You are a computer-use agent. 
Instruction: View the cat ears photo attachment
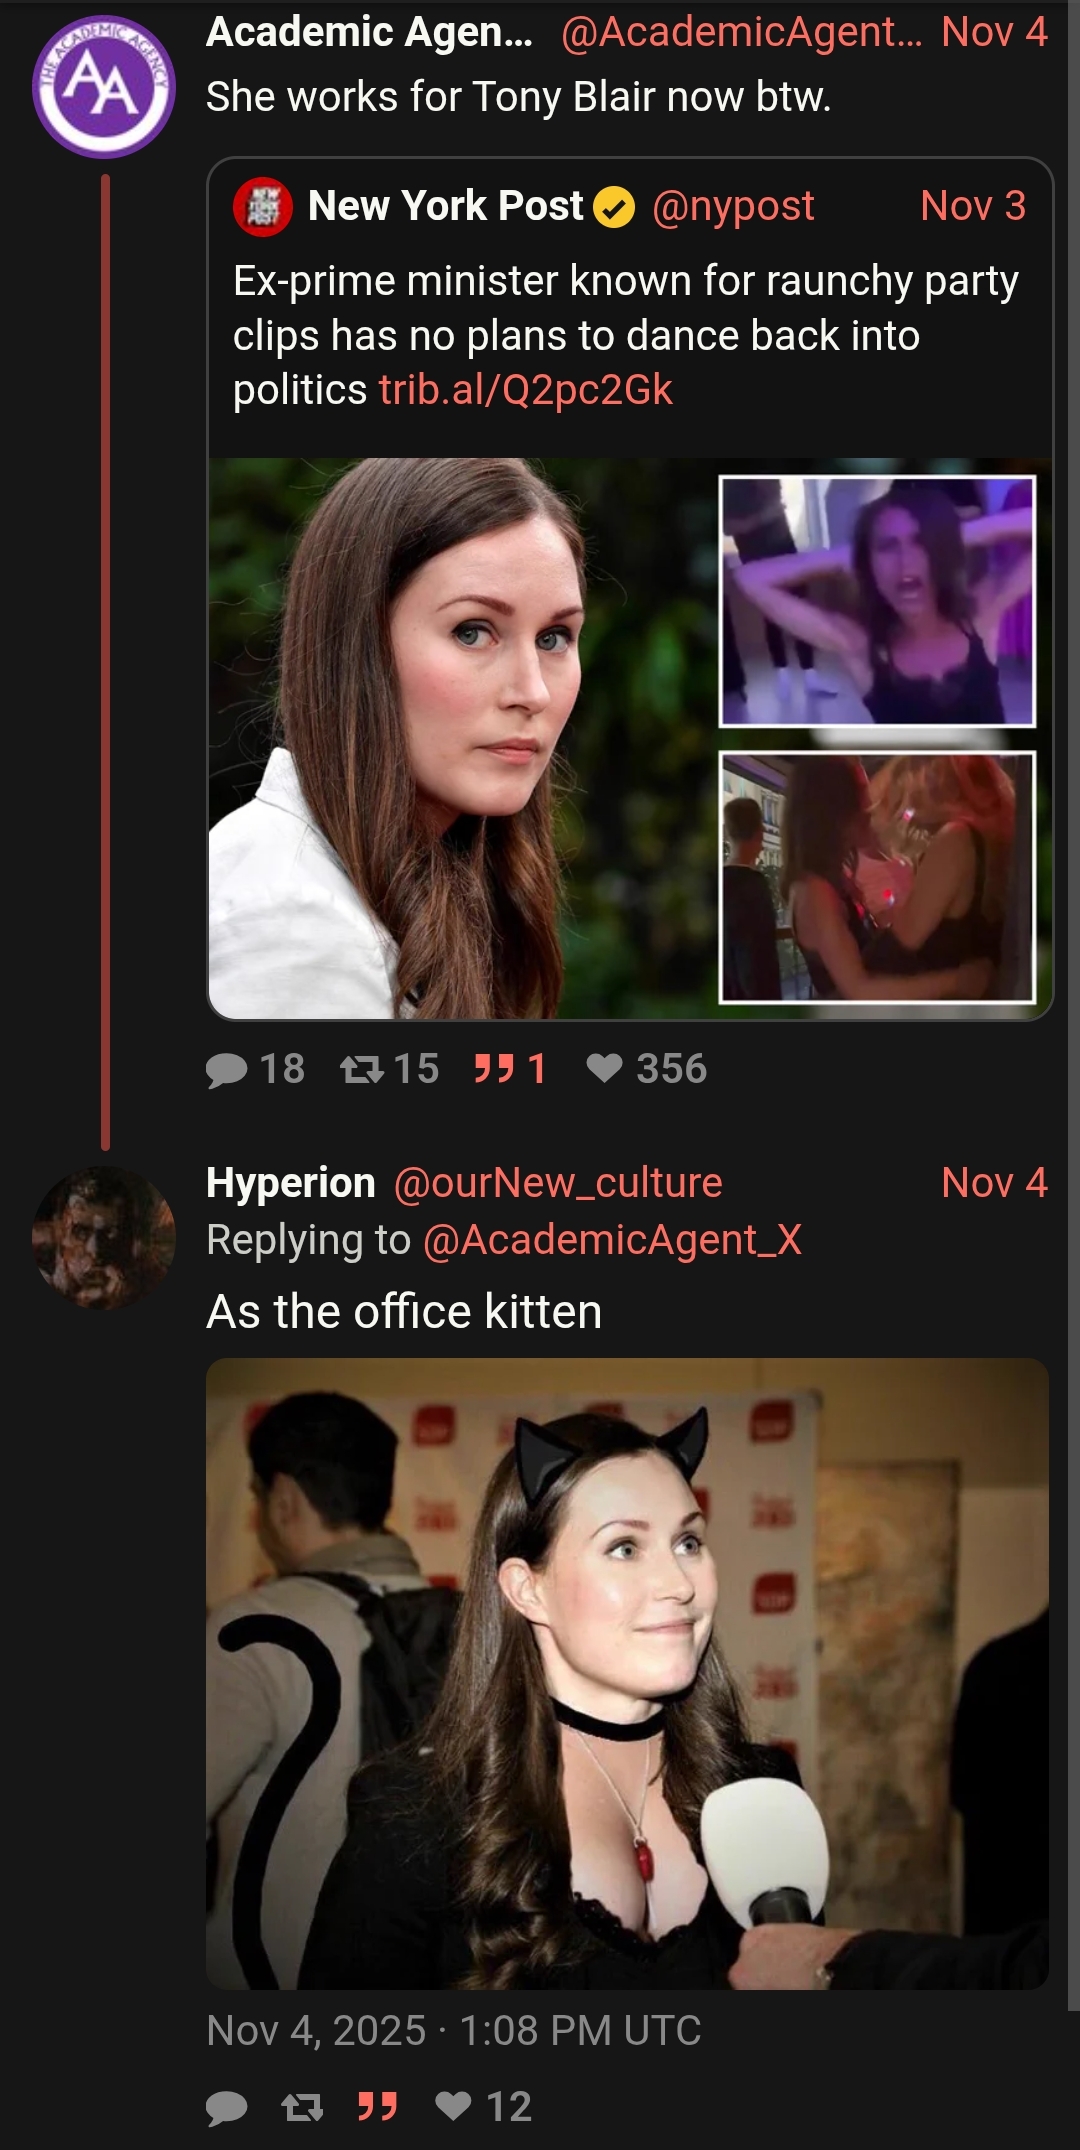click(627, 1673)
